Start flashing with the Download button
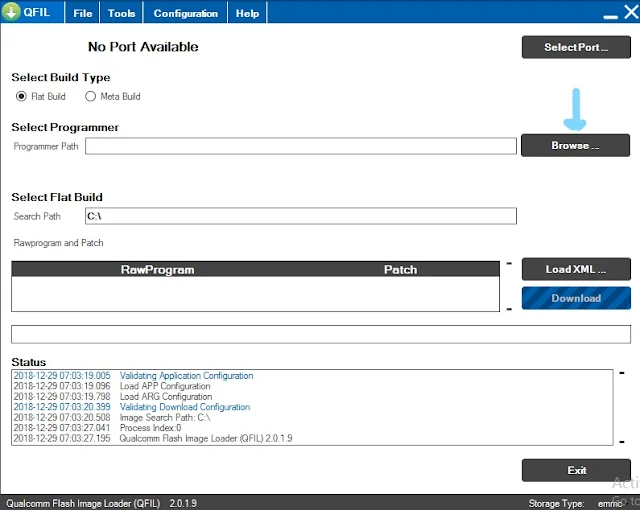 pos(576,298)
